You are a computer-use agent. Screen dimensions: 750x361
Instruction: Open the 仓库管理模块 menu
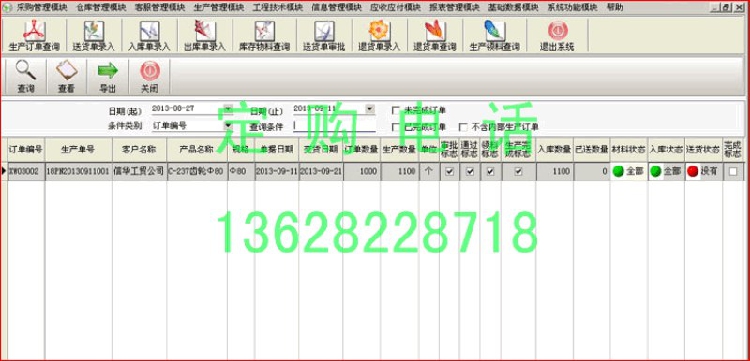(101, 8)
